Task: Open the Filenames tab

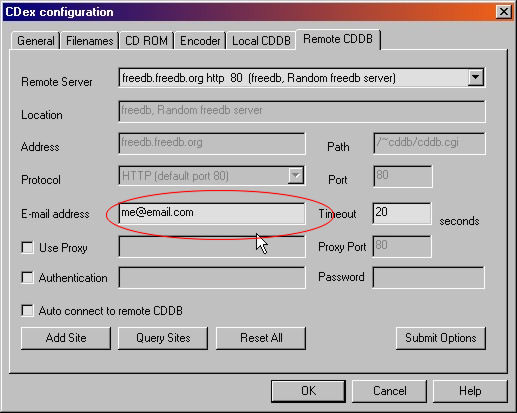Action: (90, 41)
